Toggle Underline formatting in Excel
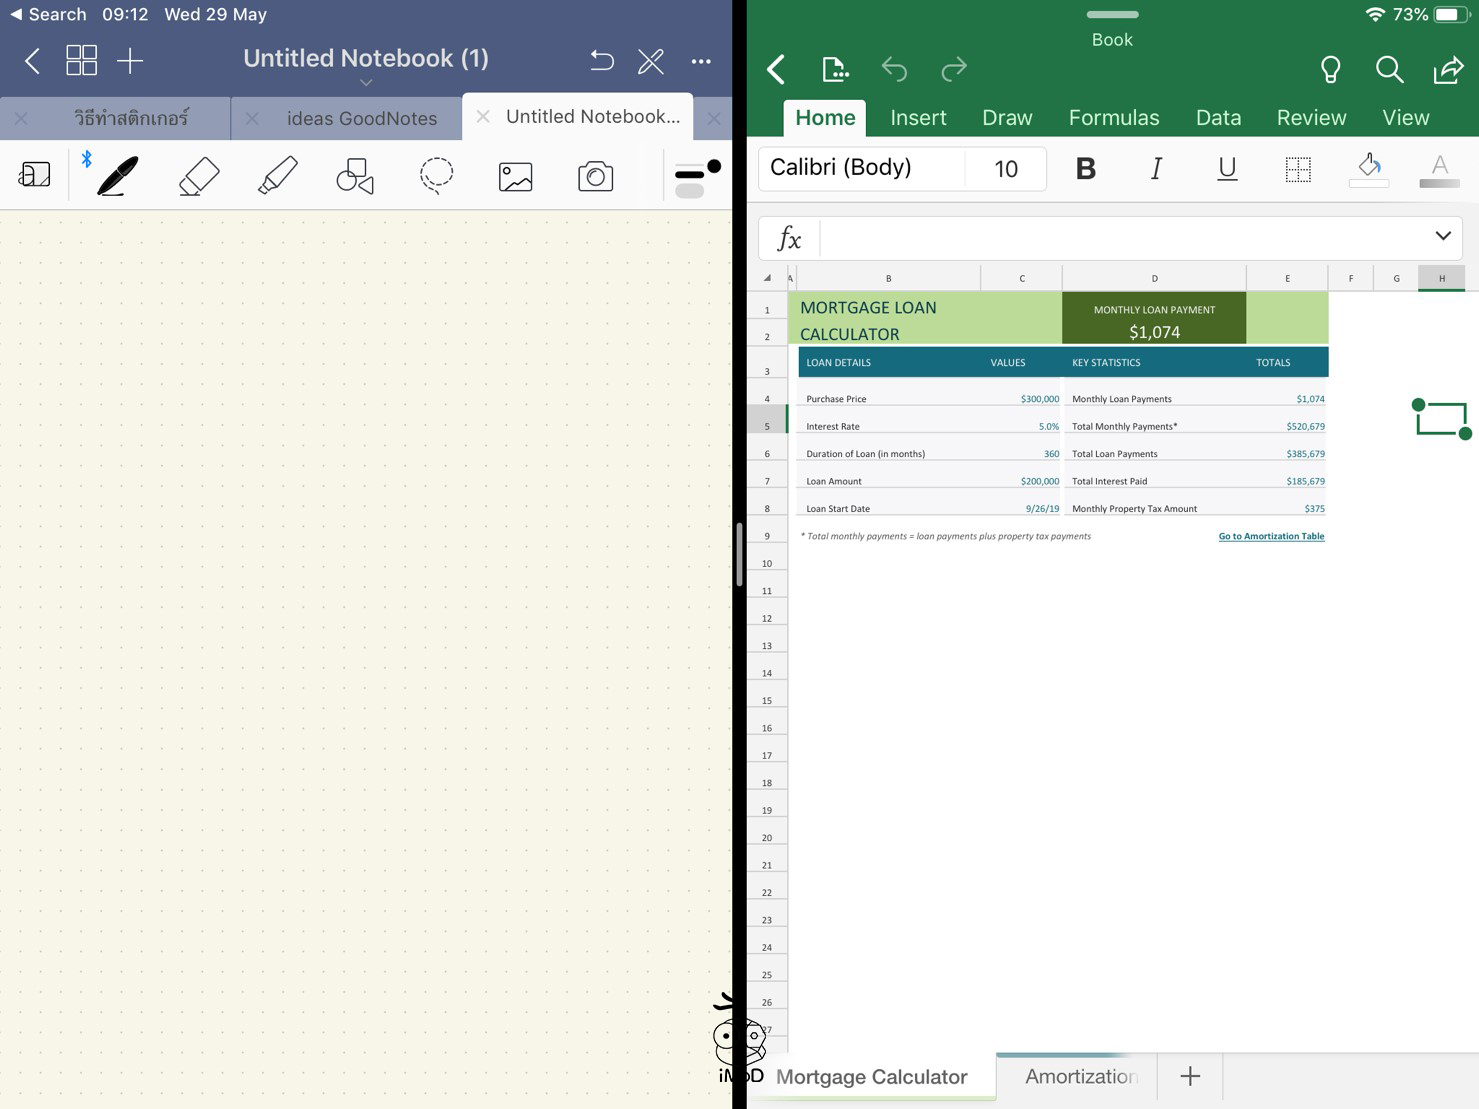This screenshot has width=1479, height=1109. tap(1227, 169)
